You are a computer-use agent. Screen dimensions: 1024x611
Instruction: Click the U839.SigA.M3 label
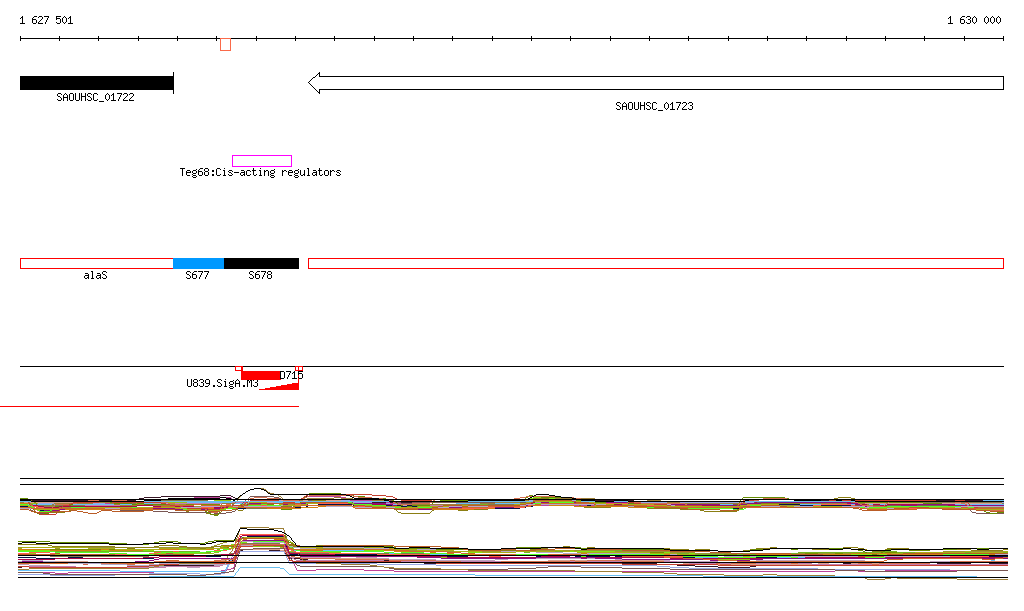click(x=222, y=383)
